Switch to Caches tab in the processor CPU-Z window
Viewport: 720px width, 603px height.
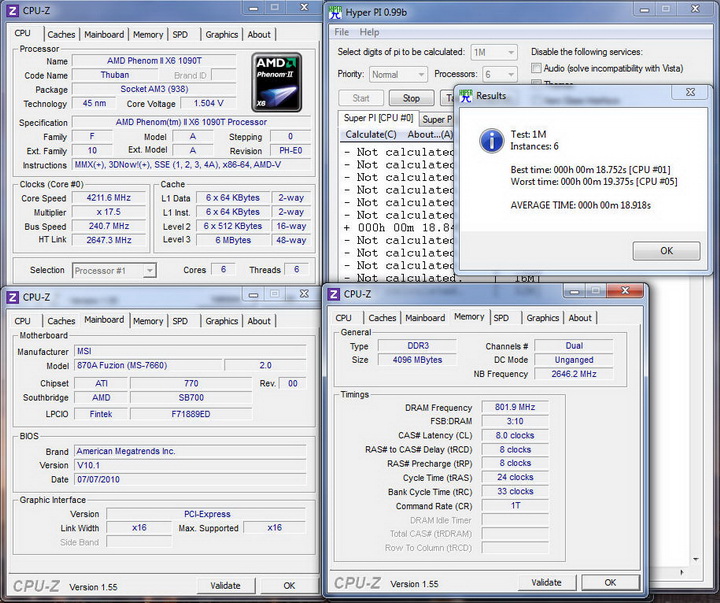click(x=61, y=34)
